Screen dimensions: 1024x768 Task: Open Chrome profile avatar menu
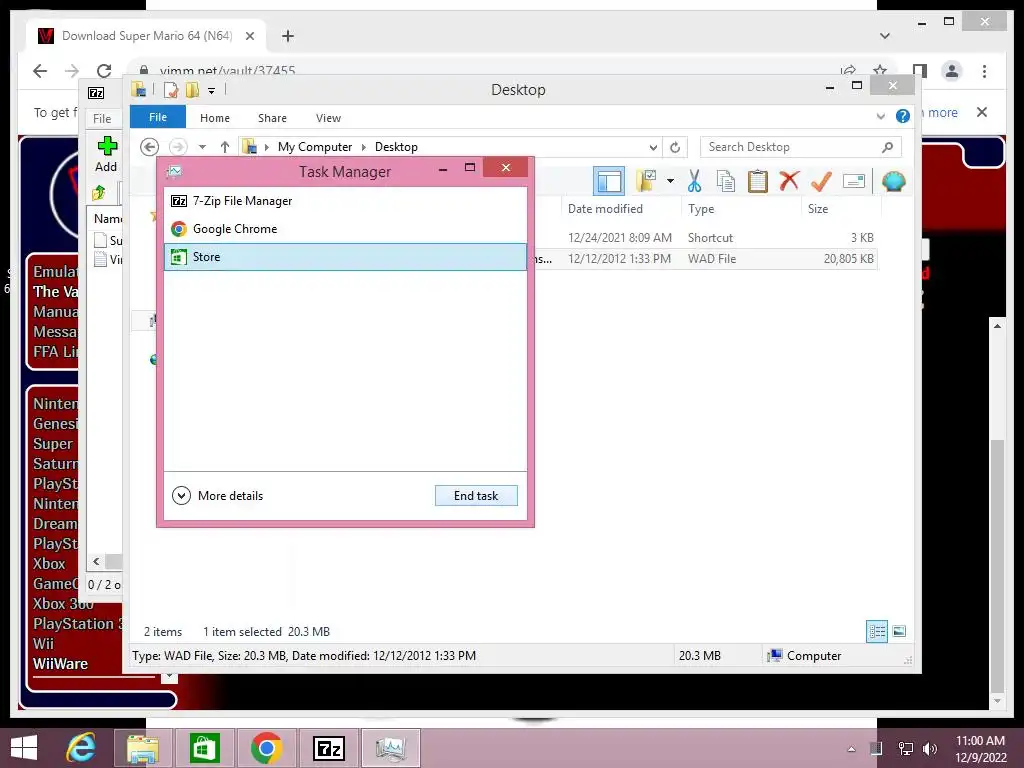[952, 71]
